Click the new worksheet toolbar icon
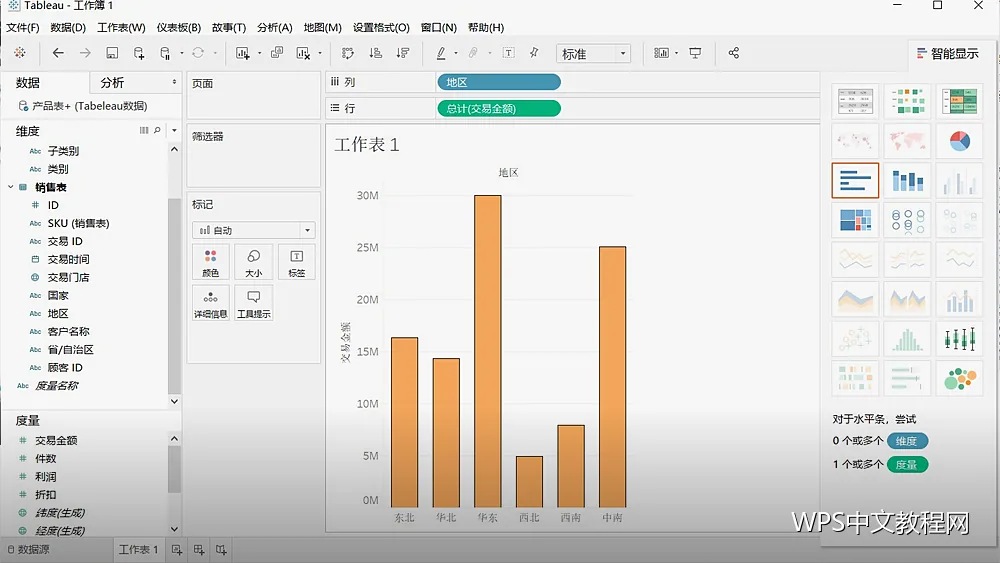This screenshot has height=563, width=1000. point(242,53)
